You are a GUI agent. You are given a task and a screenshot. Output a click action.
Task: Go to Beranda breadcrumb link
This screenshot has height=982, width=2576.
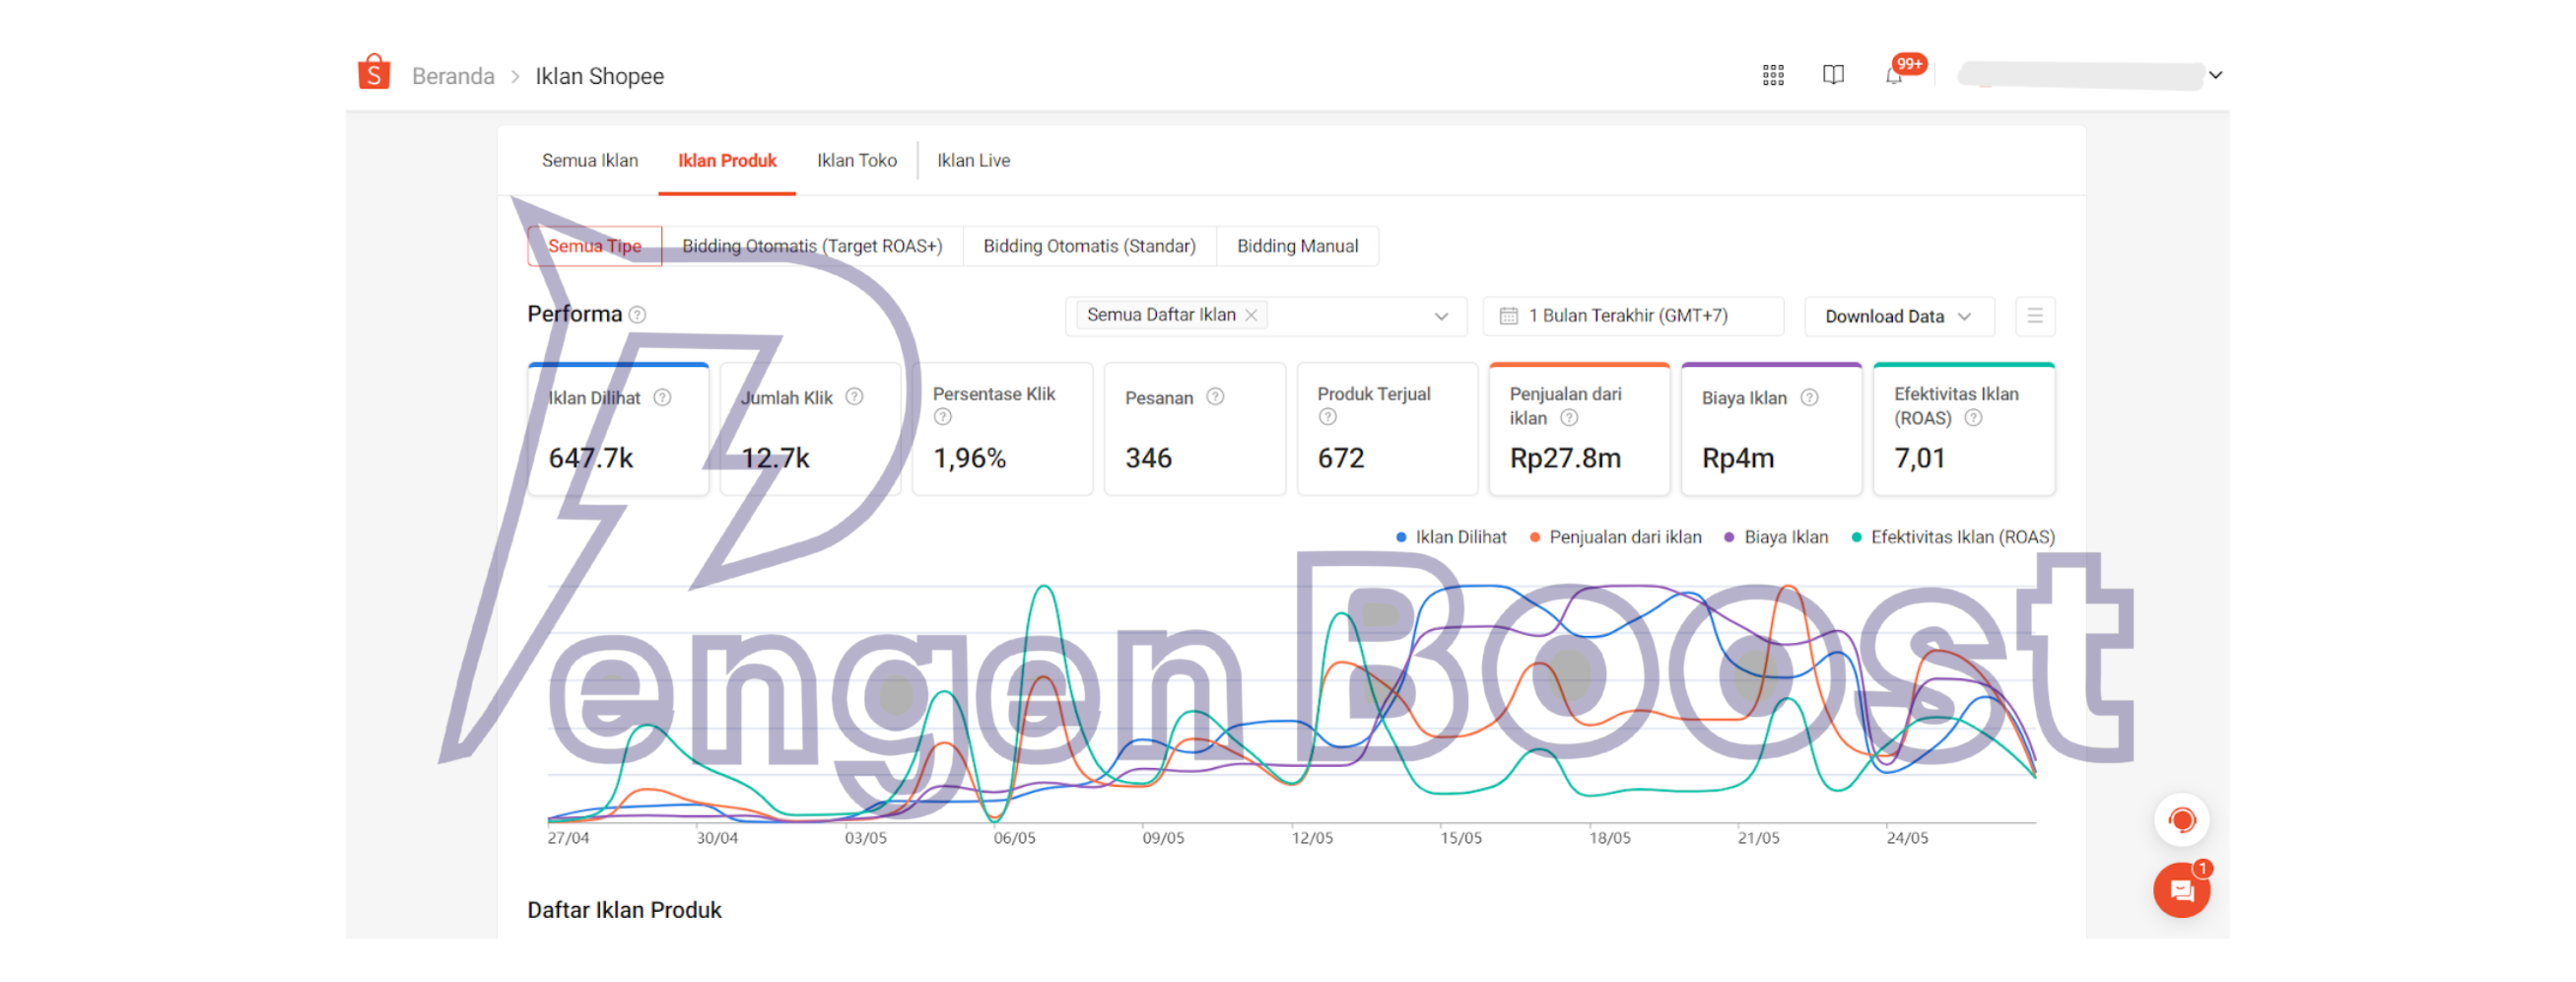pos(453,76)
